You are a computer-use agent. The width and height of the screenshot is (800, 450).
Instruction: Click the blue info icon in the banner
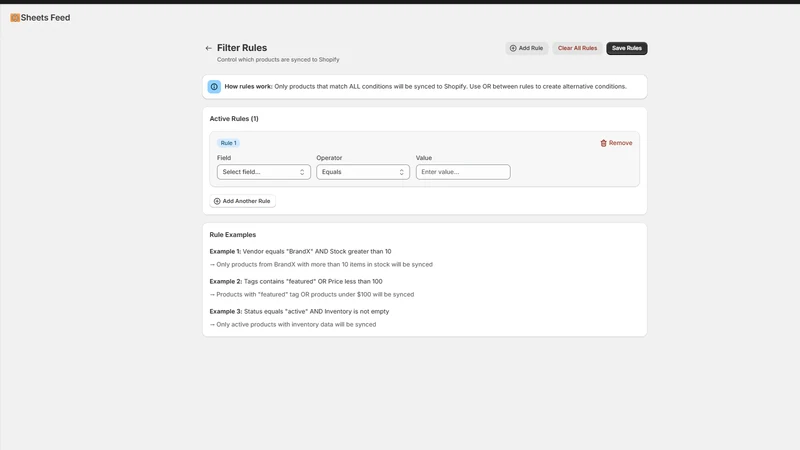(214, 87)
